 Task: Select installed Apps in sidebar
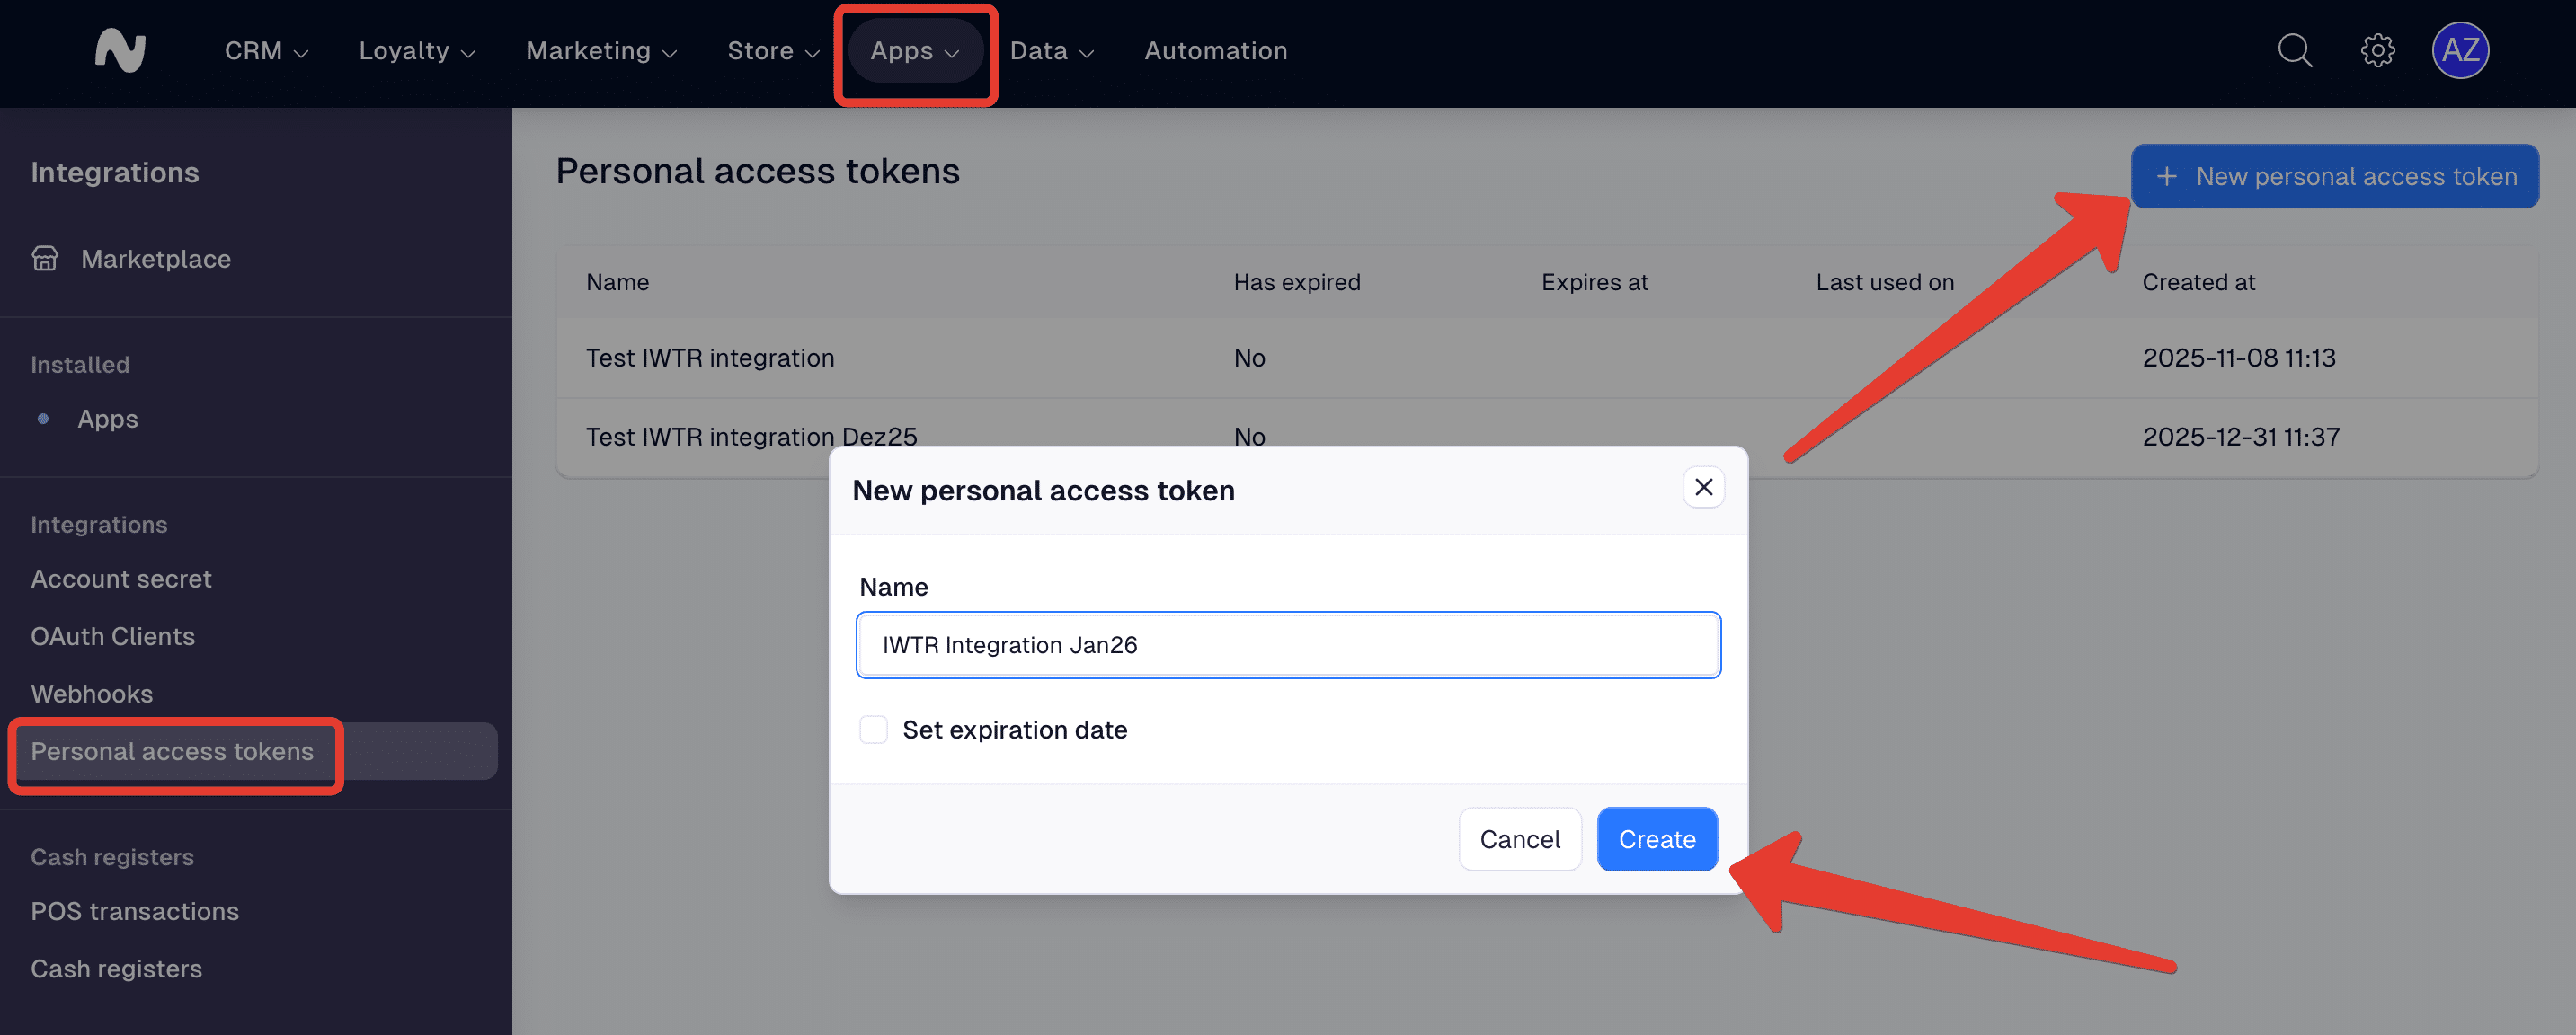point(108,419)
